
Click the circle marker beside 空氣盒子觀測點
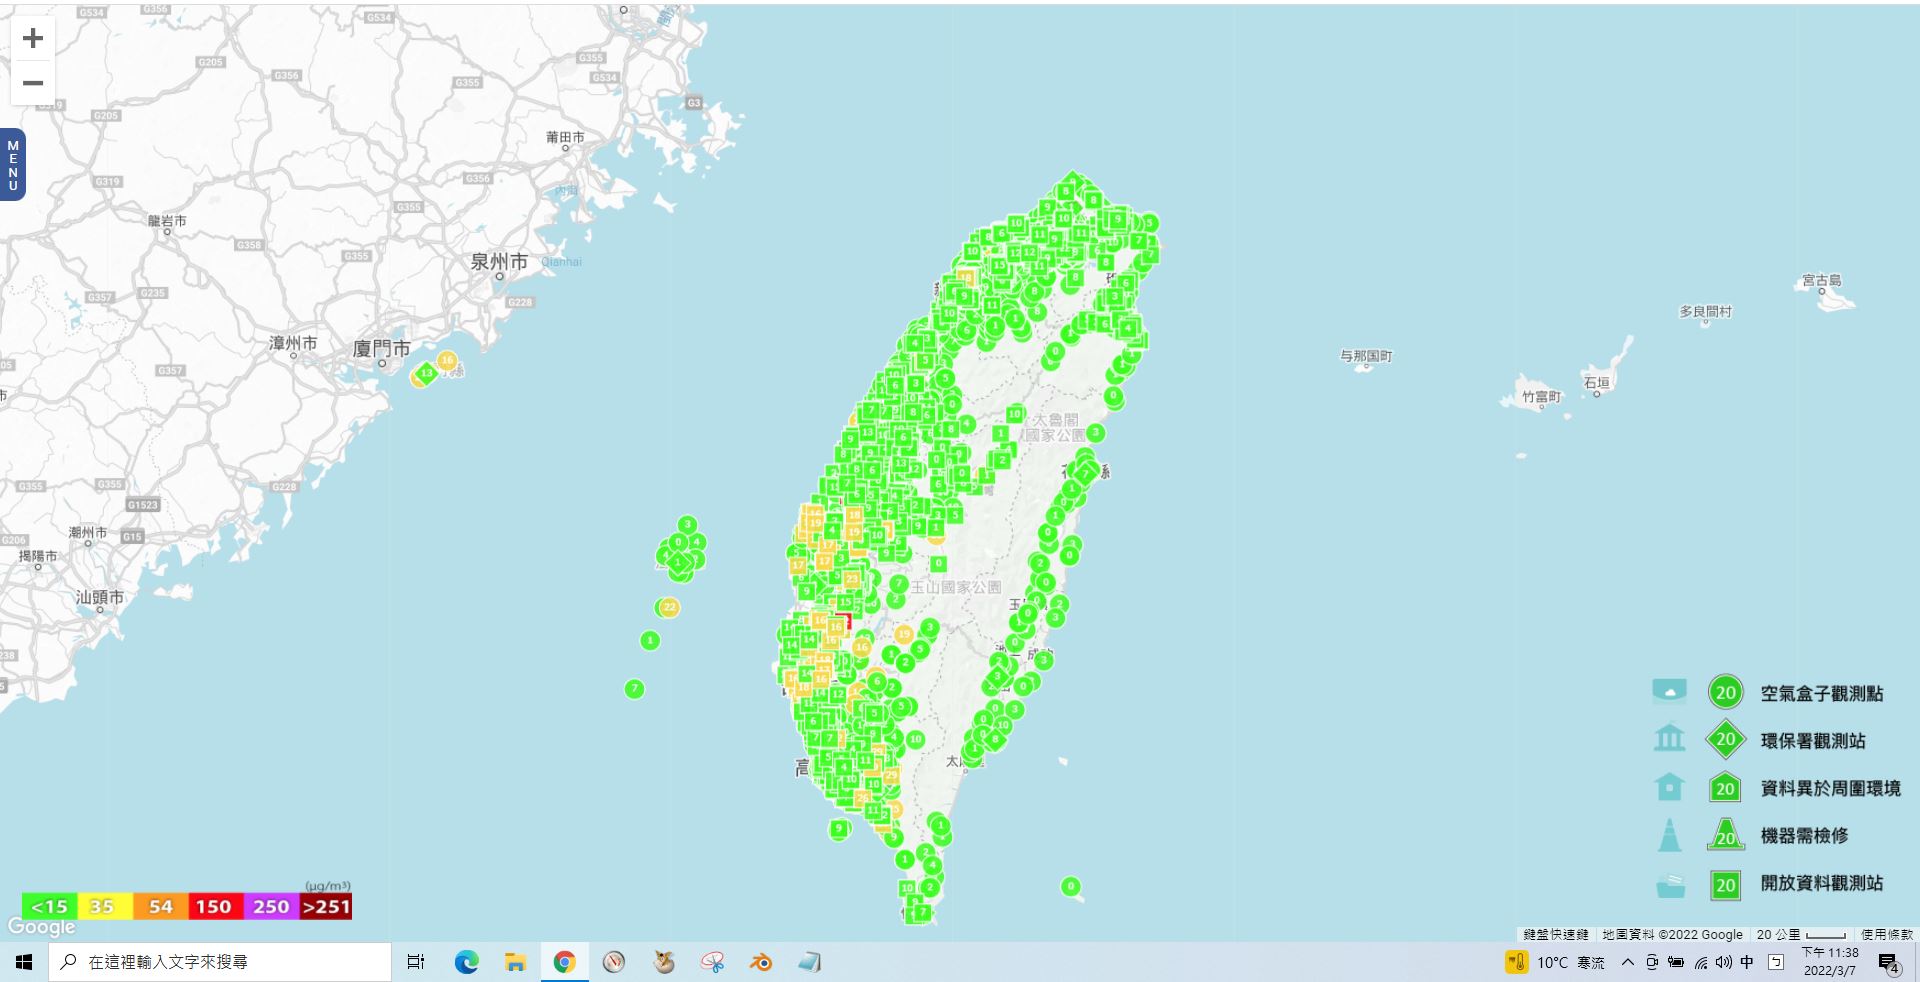coord(1725,692)
